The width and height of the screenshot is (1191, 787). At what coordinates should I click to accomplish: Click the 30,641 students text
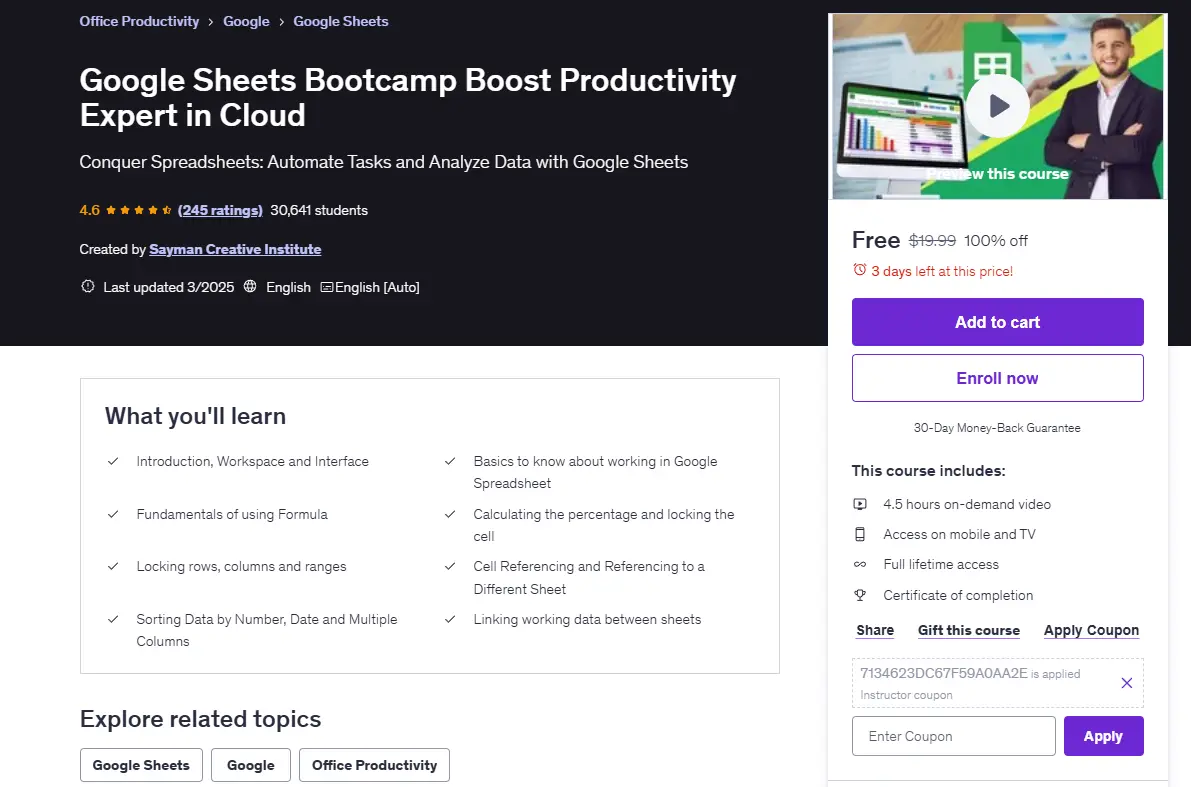pyautogui.click(x=319, y=210)
